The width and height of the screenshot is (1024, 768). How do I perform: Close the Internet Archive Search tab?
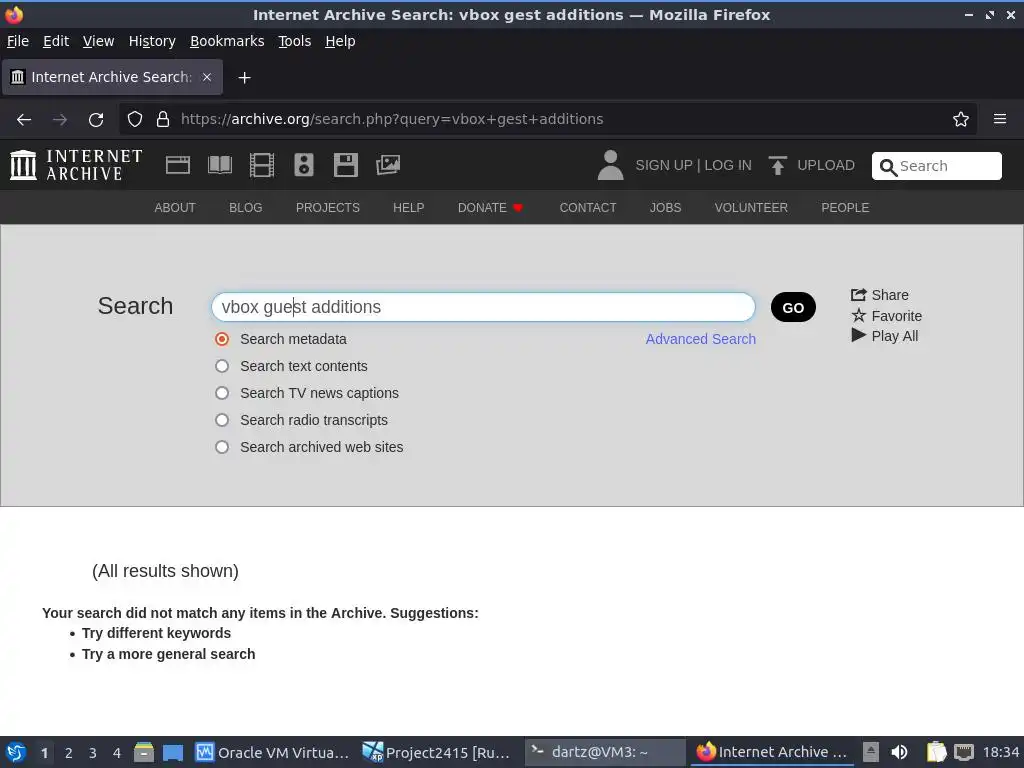(207, 77)
